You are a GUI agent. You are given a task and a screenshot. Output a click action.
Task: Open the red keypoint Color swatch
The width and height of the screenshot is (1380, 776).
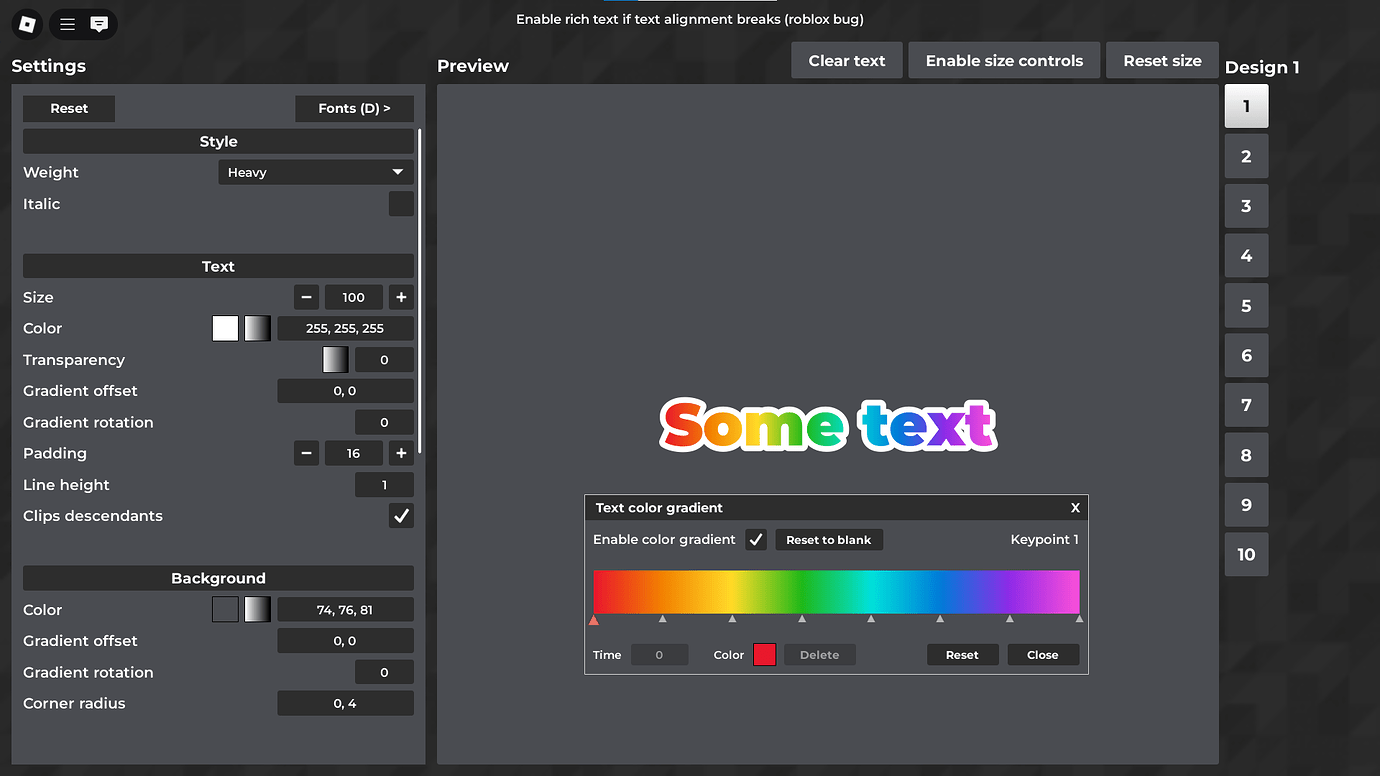(x=764, y=654)
